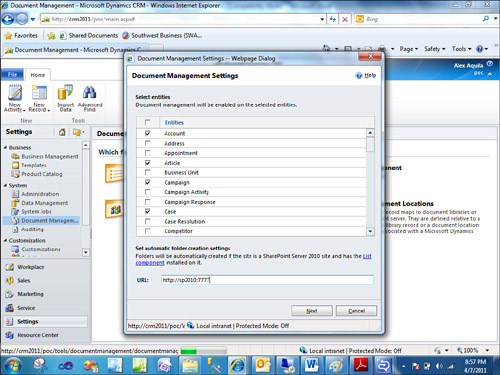The height and width of the screenshot is (375, 500).
Task: Go to Settings area button
Action: [46, 322]
